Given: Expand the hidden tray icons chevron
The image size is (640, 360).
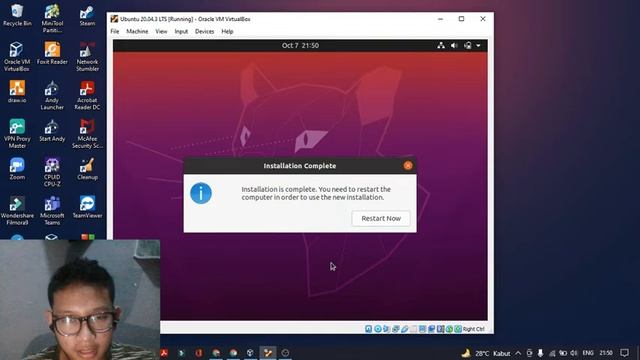Looking at the screenshot, I should tap(518, 353).
